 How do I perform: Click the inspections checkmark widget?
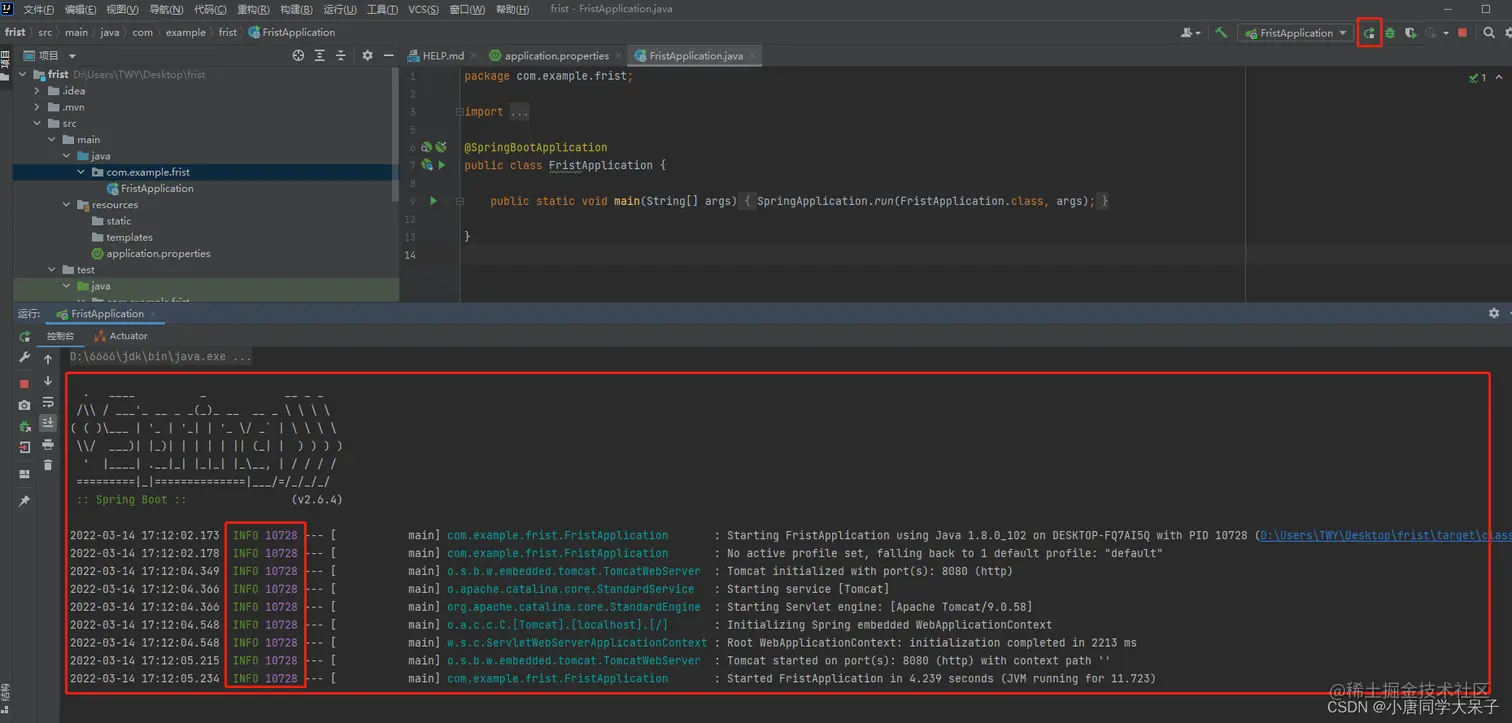(x=1477, y=77)
